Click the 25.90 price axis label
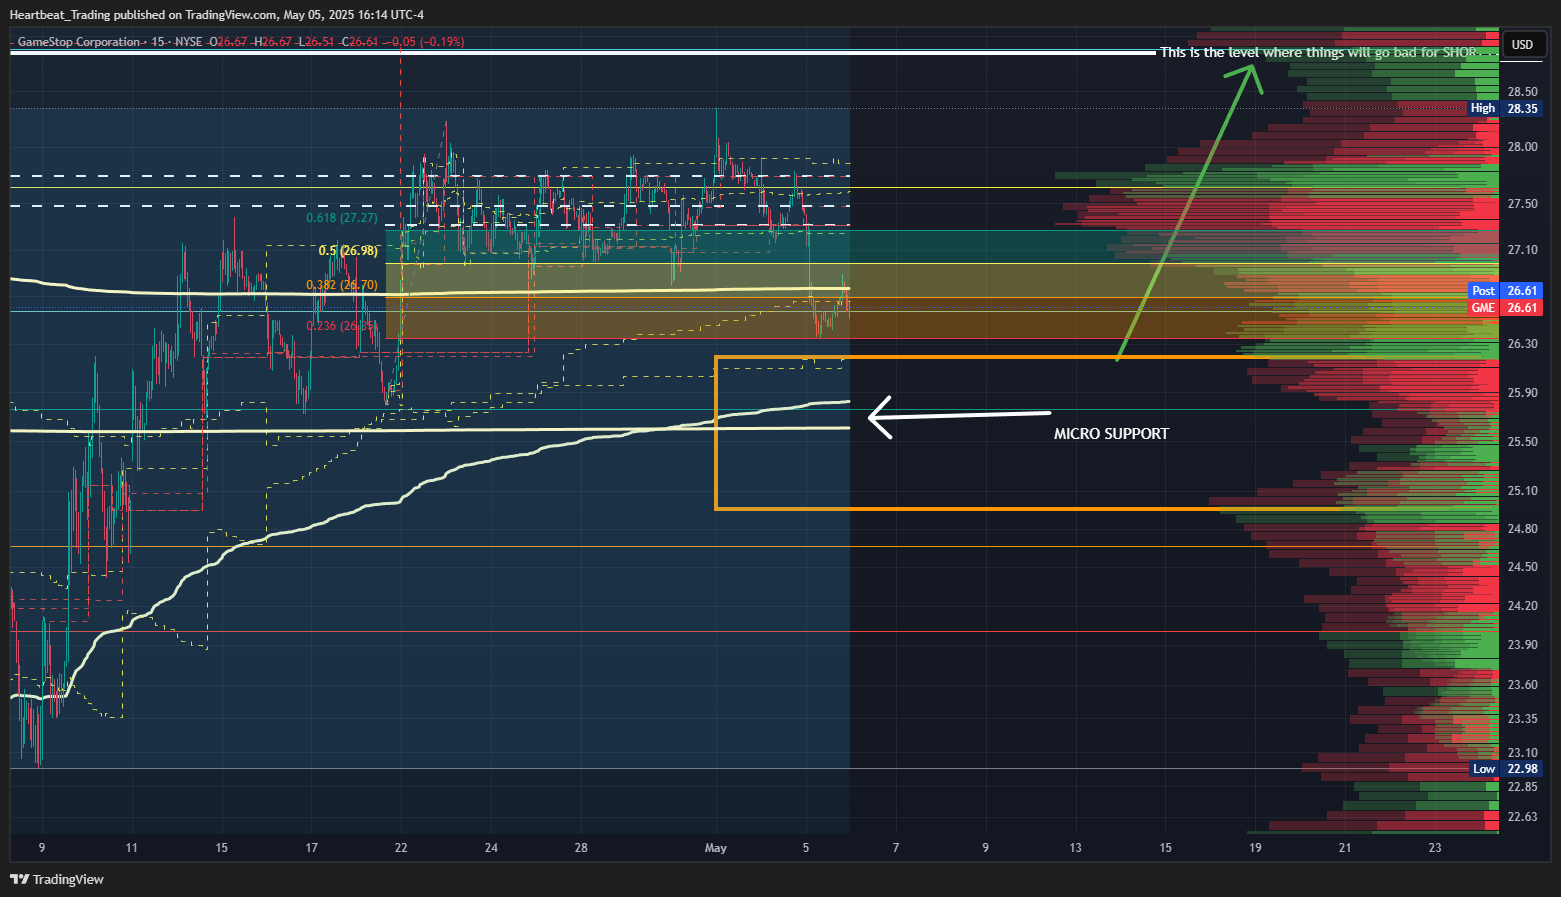Image resolution: width=1561 pixels, height=897 pixels. click(x=1522, y=393)
